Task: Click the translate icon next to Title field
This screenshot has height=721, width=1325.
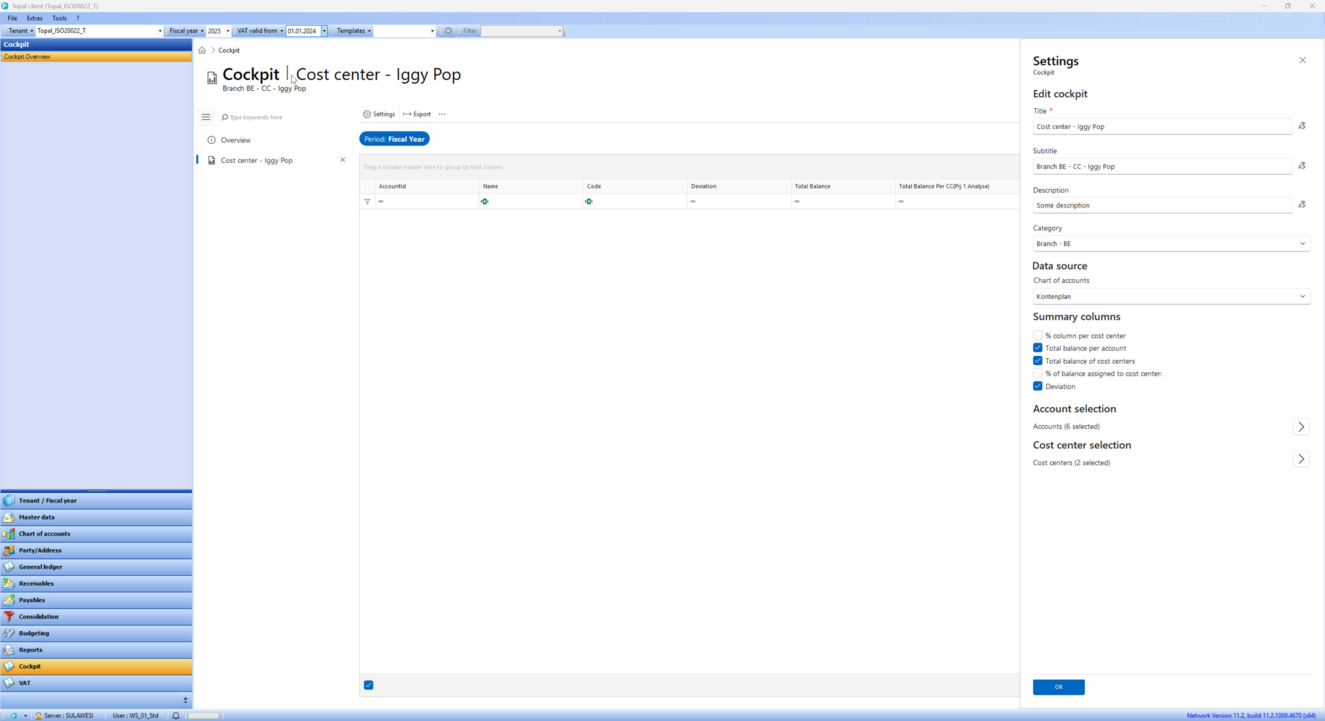Action: [1301, 126]
